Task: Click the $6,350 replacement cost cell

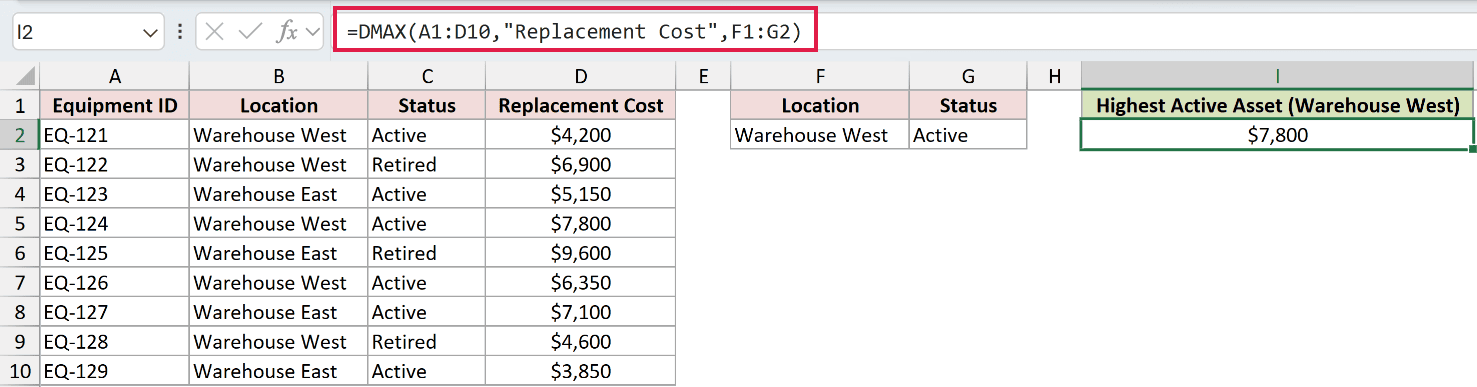Action: [581, 282]
